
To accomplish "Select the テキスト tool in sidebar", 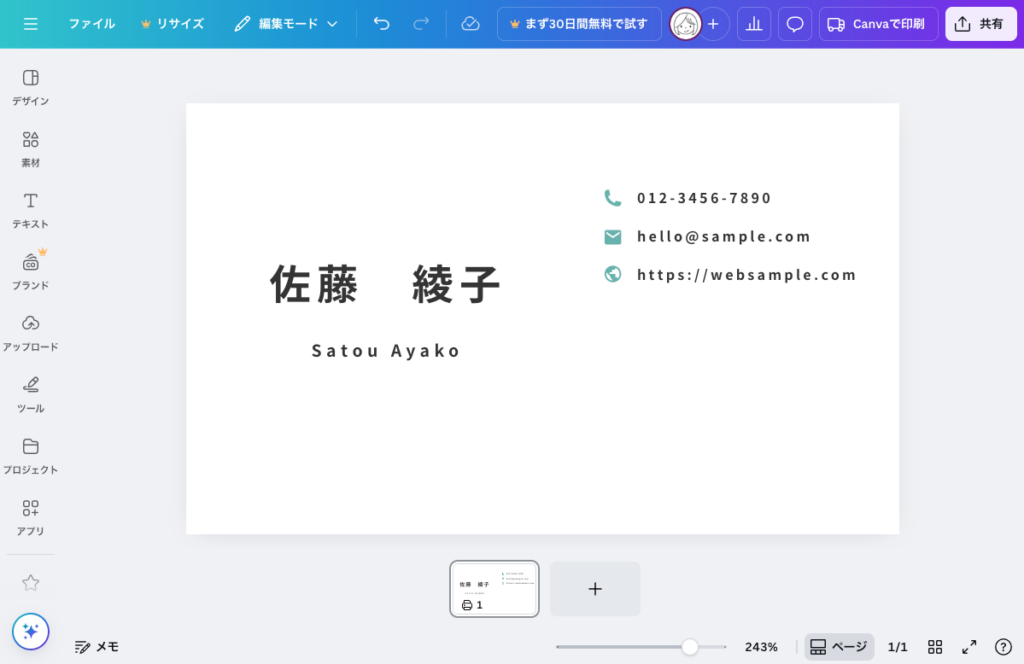I will click(x=30, y=210).
